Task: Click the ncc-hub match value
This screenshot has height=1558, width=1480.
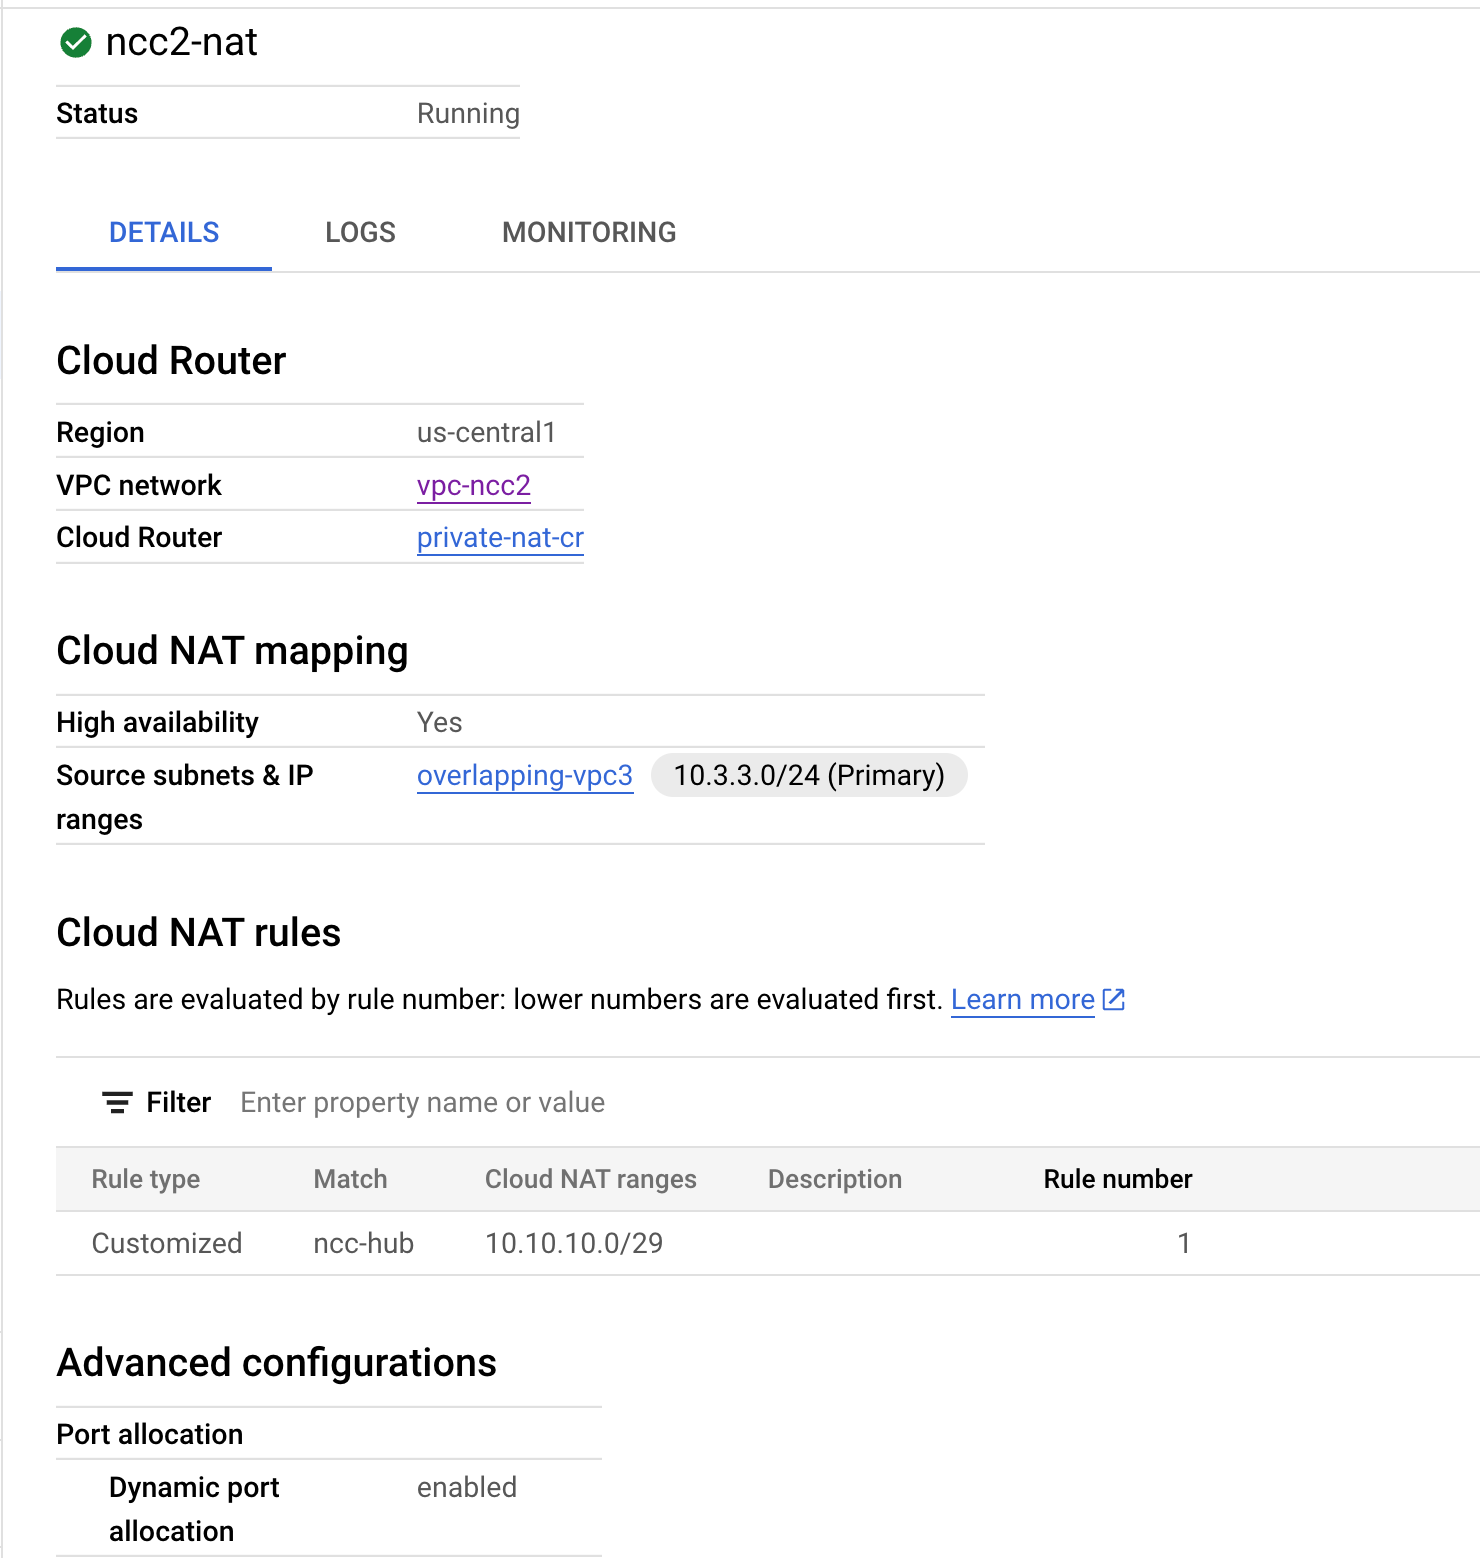Action: click(363, 1243)
